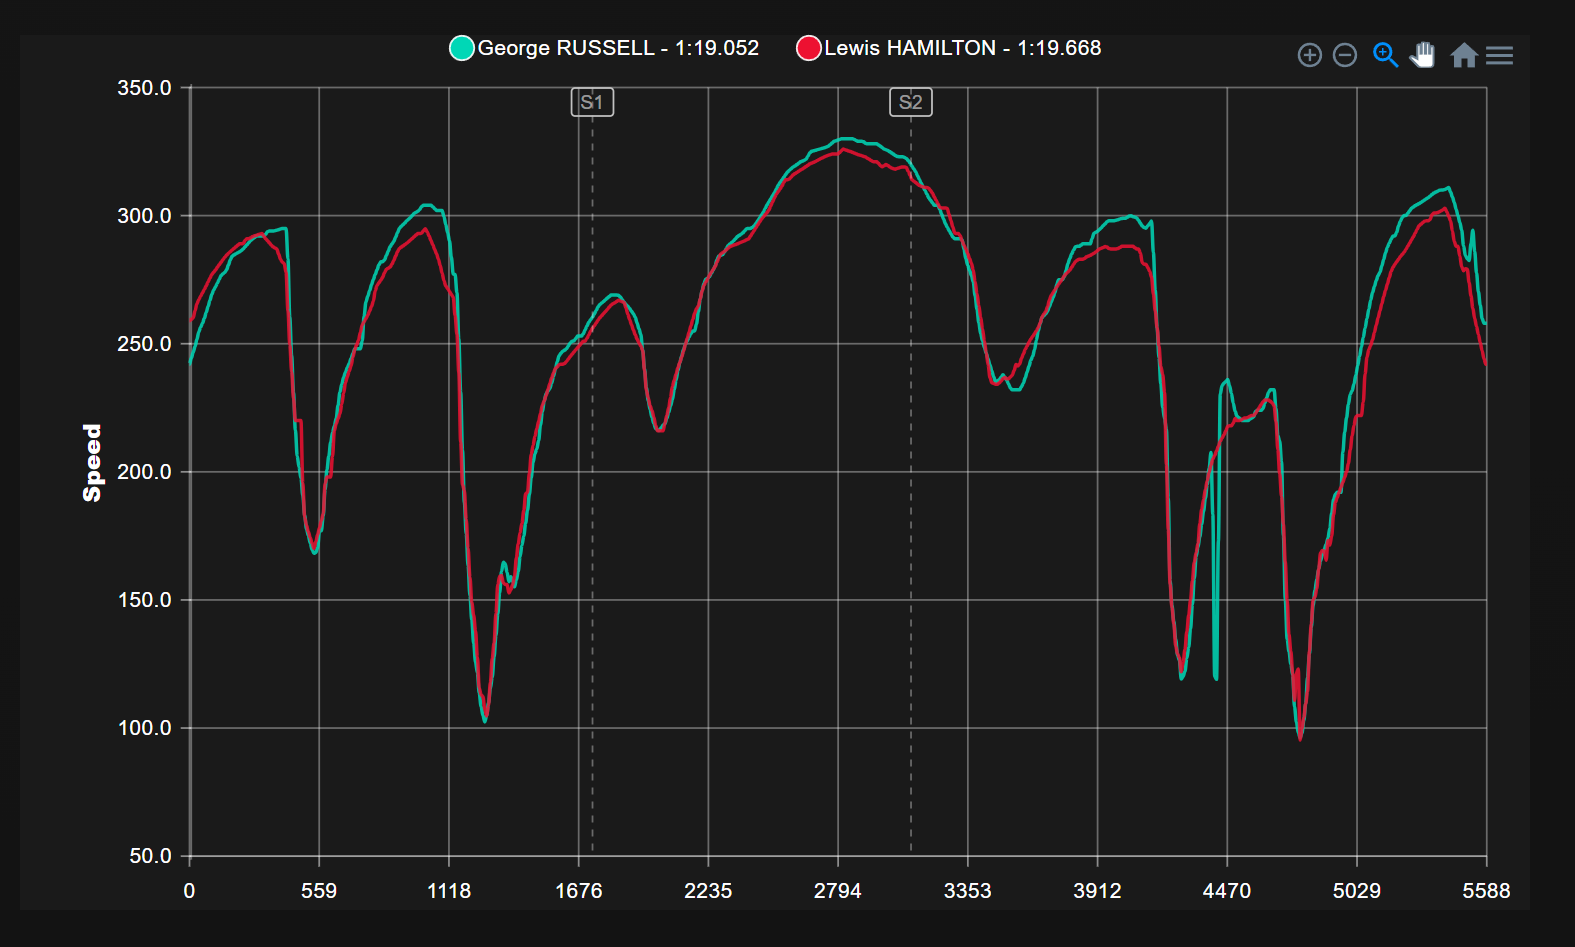Enable the pan hand tool
The width and height of the screenshot is (1575, 947).
click(1423, 55)
